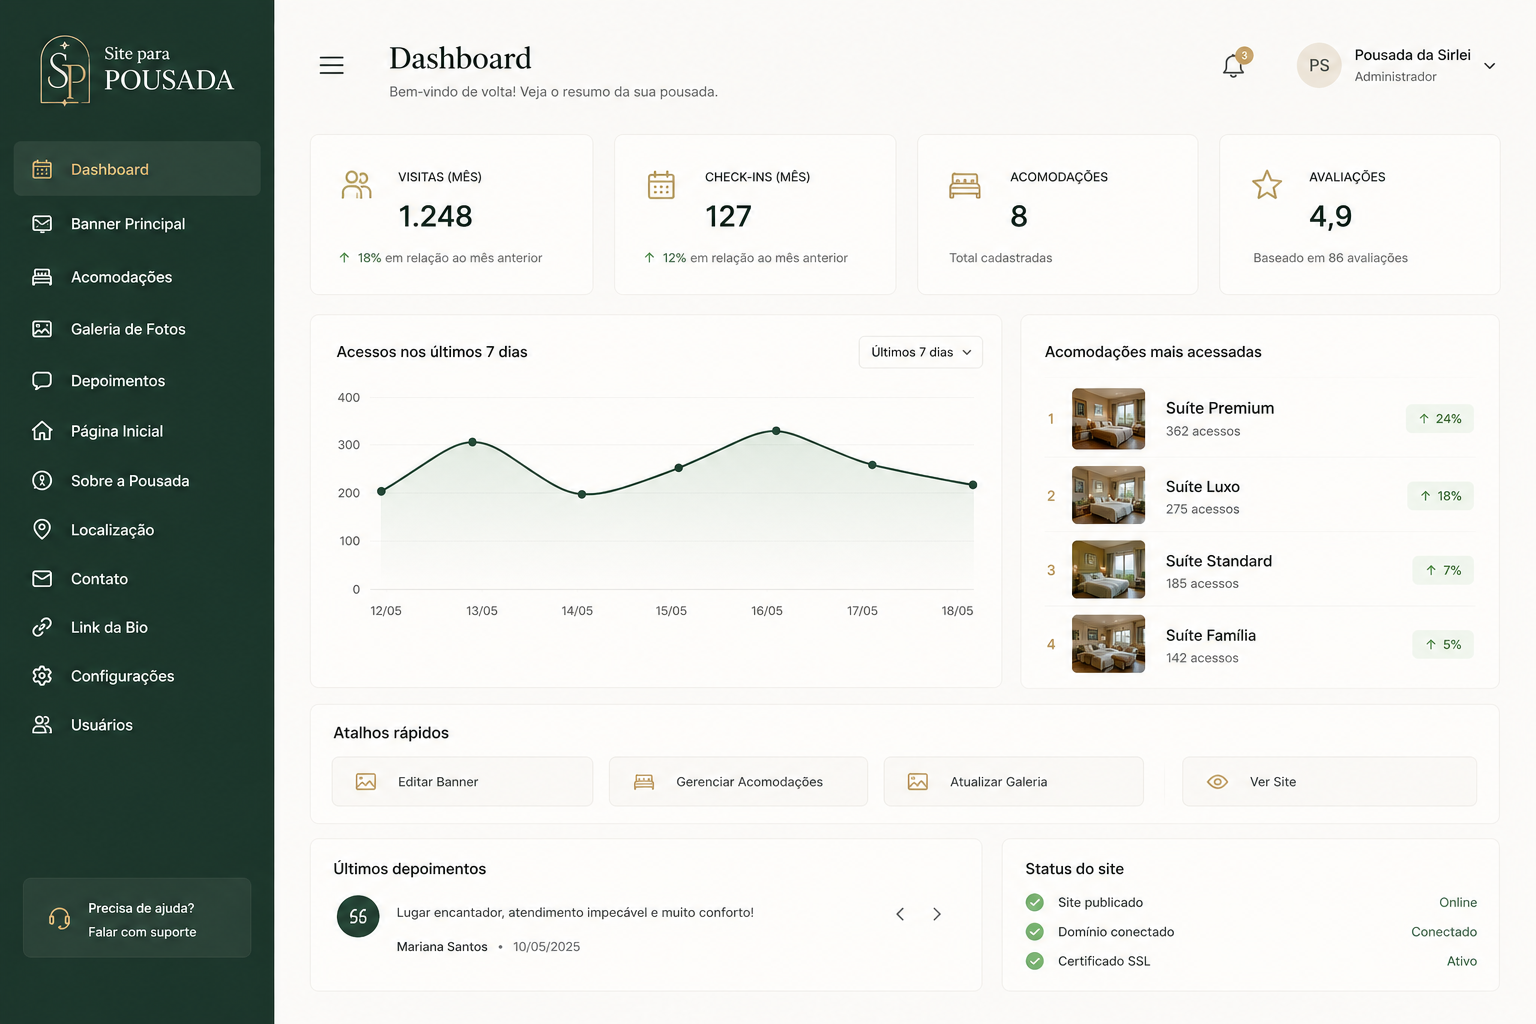Click the Site publicado check icon
1536x1024 pixels.
[1035, 902]
